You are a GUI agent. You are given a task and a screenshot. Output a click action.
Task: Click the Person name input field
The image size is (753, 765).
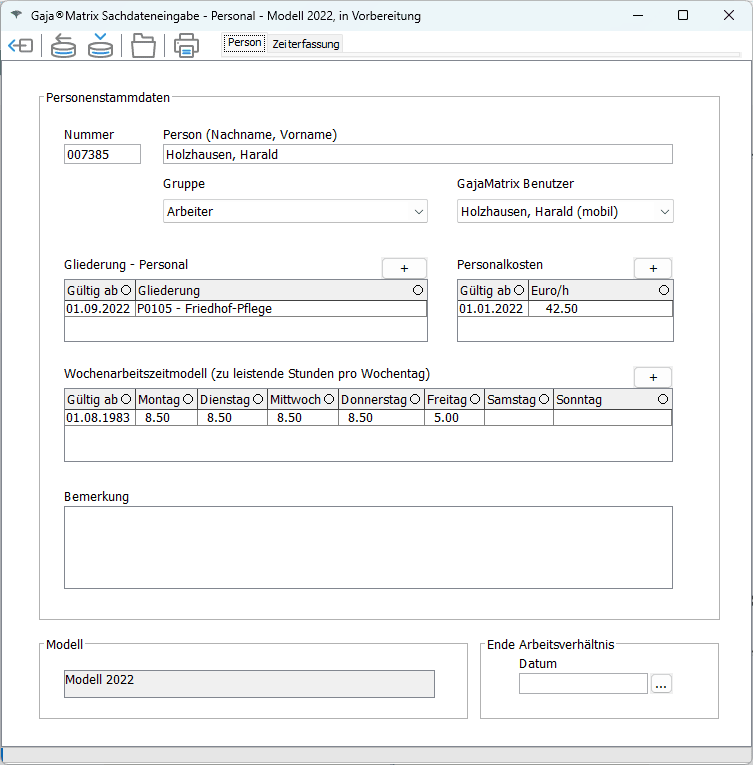pyautogui.click(x=417, y=155)
